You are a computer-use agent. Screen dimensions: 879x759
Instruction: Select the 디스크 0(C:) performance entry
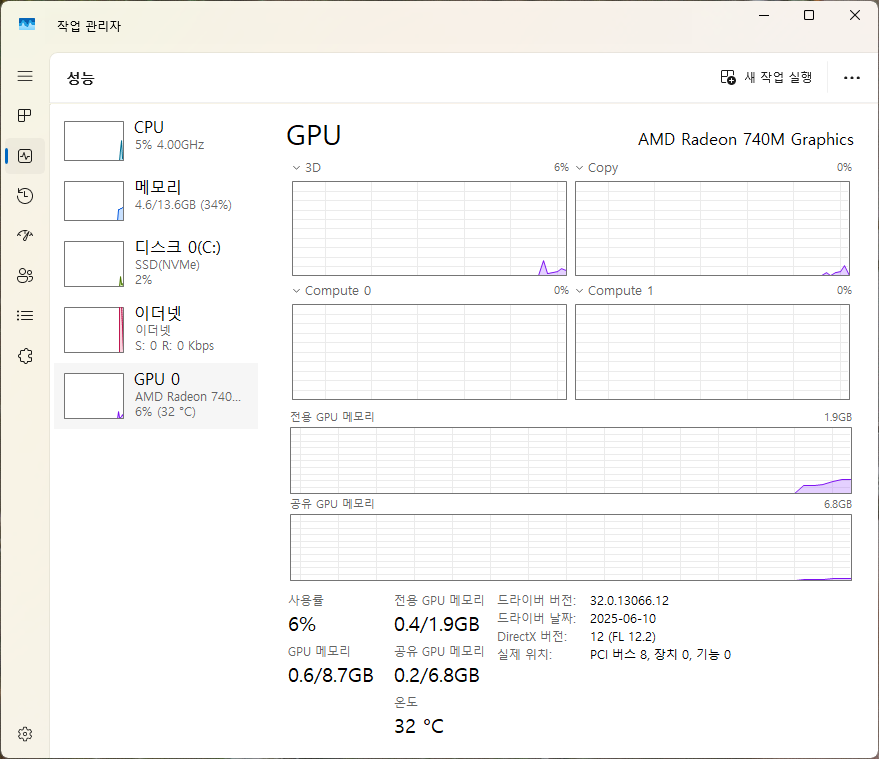tap(156, 263)
